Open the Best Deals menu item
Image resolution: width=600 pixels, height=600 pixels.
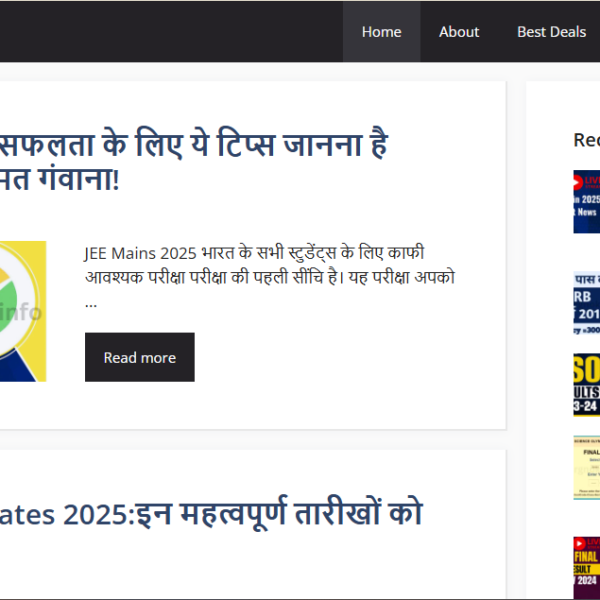coord(551,32)
